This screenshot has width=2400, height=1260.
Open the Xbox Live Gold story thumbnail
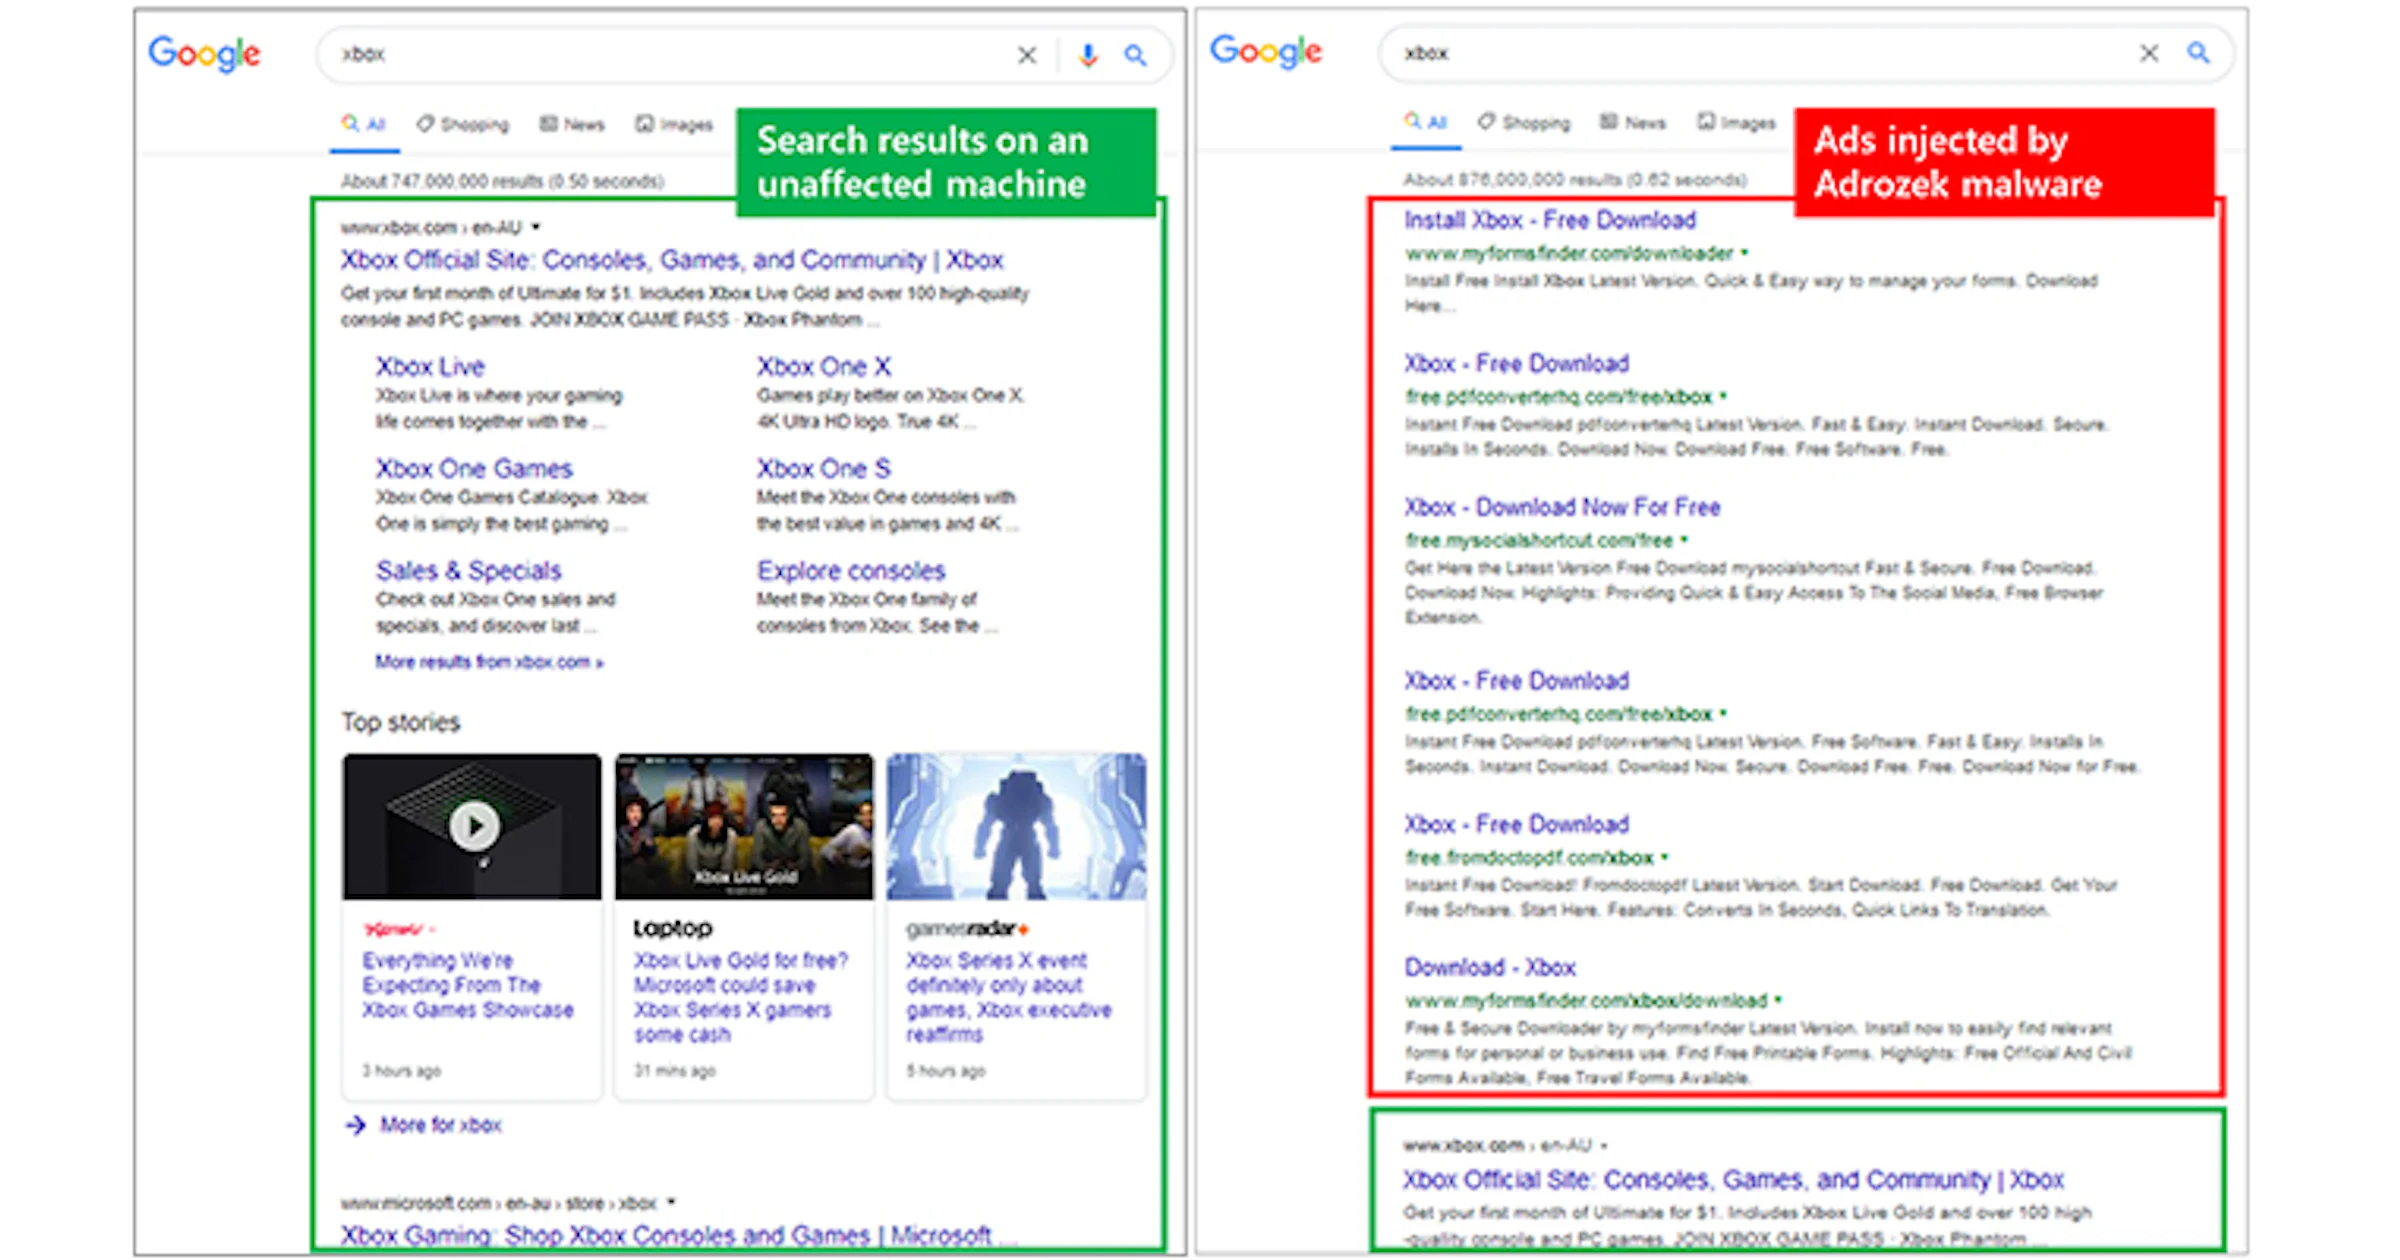coord(744,827)
